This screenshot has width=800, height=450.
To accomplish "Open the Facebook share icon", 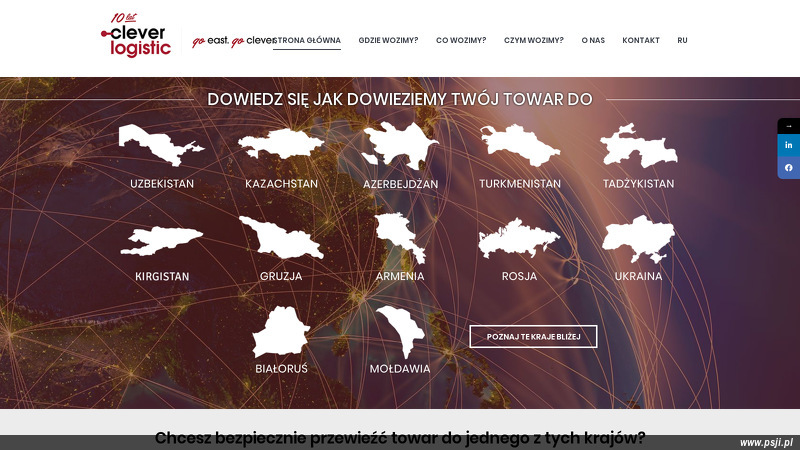I will click(x=788, y=168).
